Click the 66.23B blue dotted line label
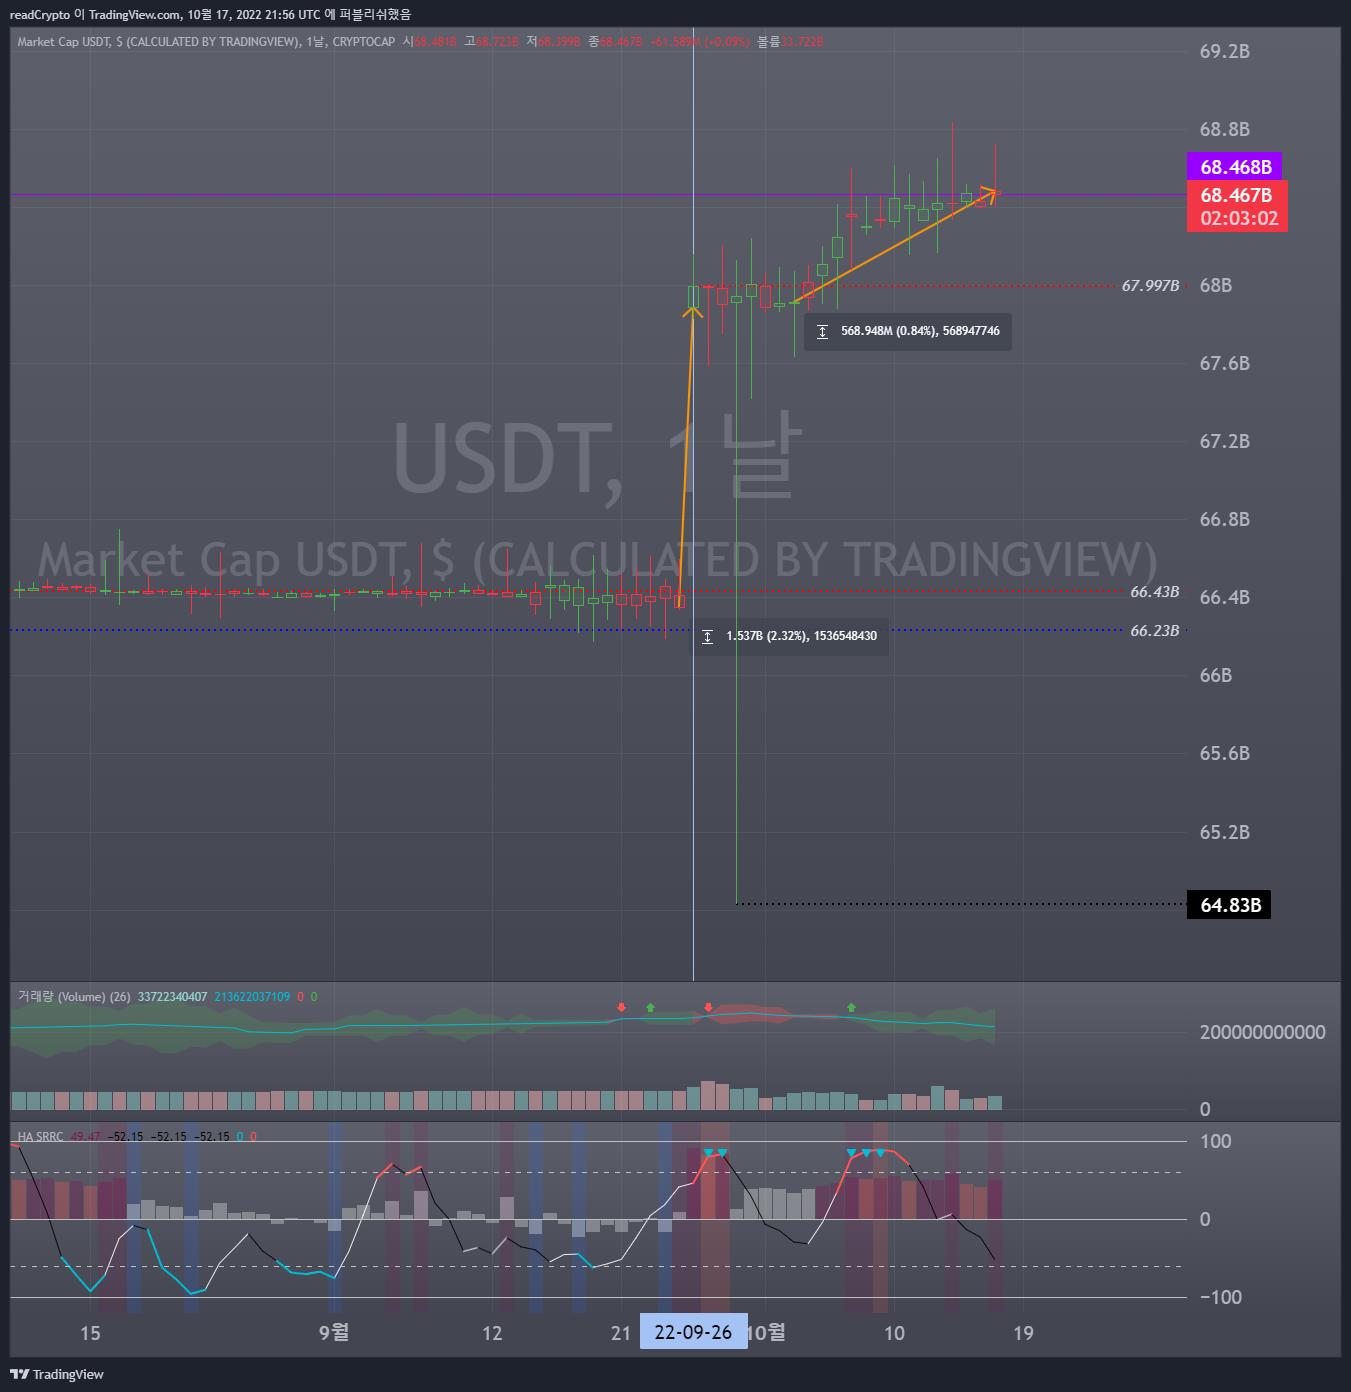Image resolution: width=1351 pixels, height=1392 pixels. 1155,631
